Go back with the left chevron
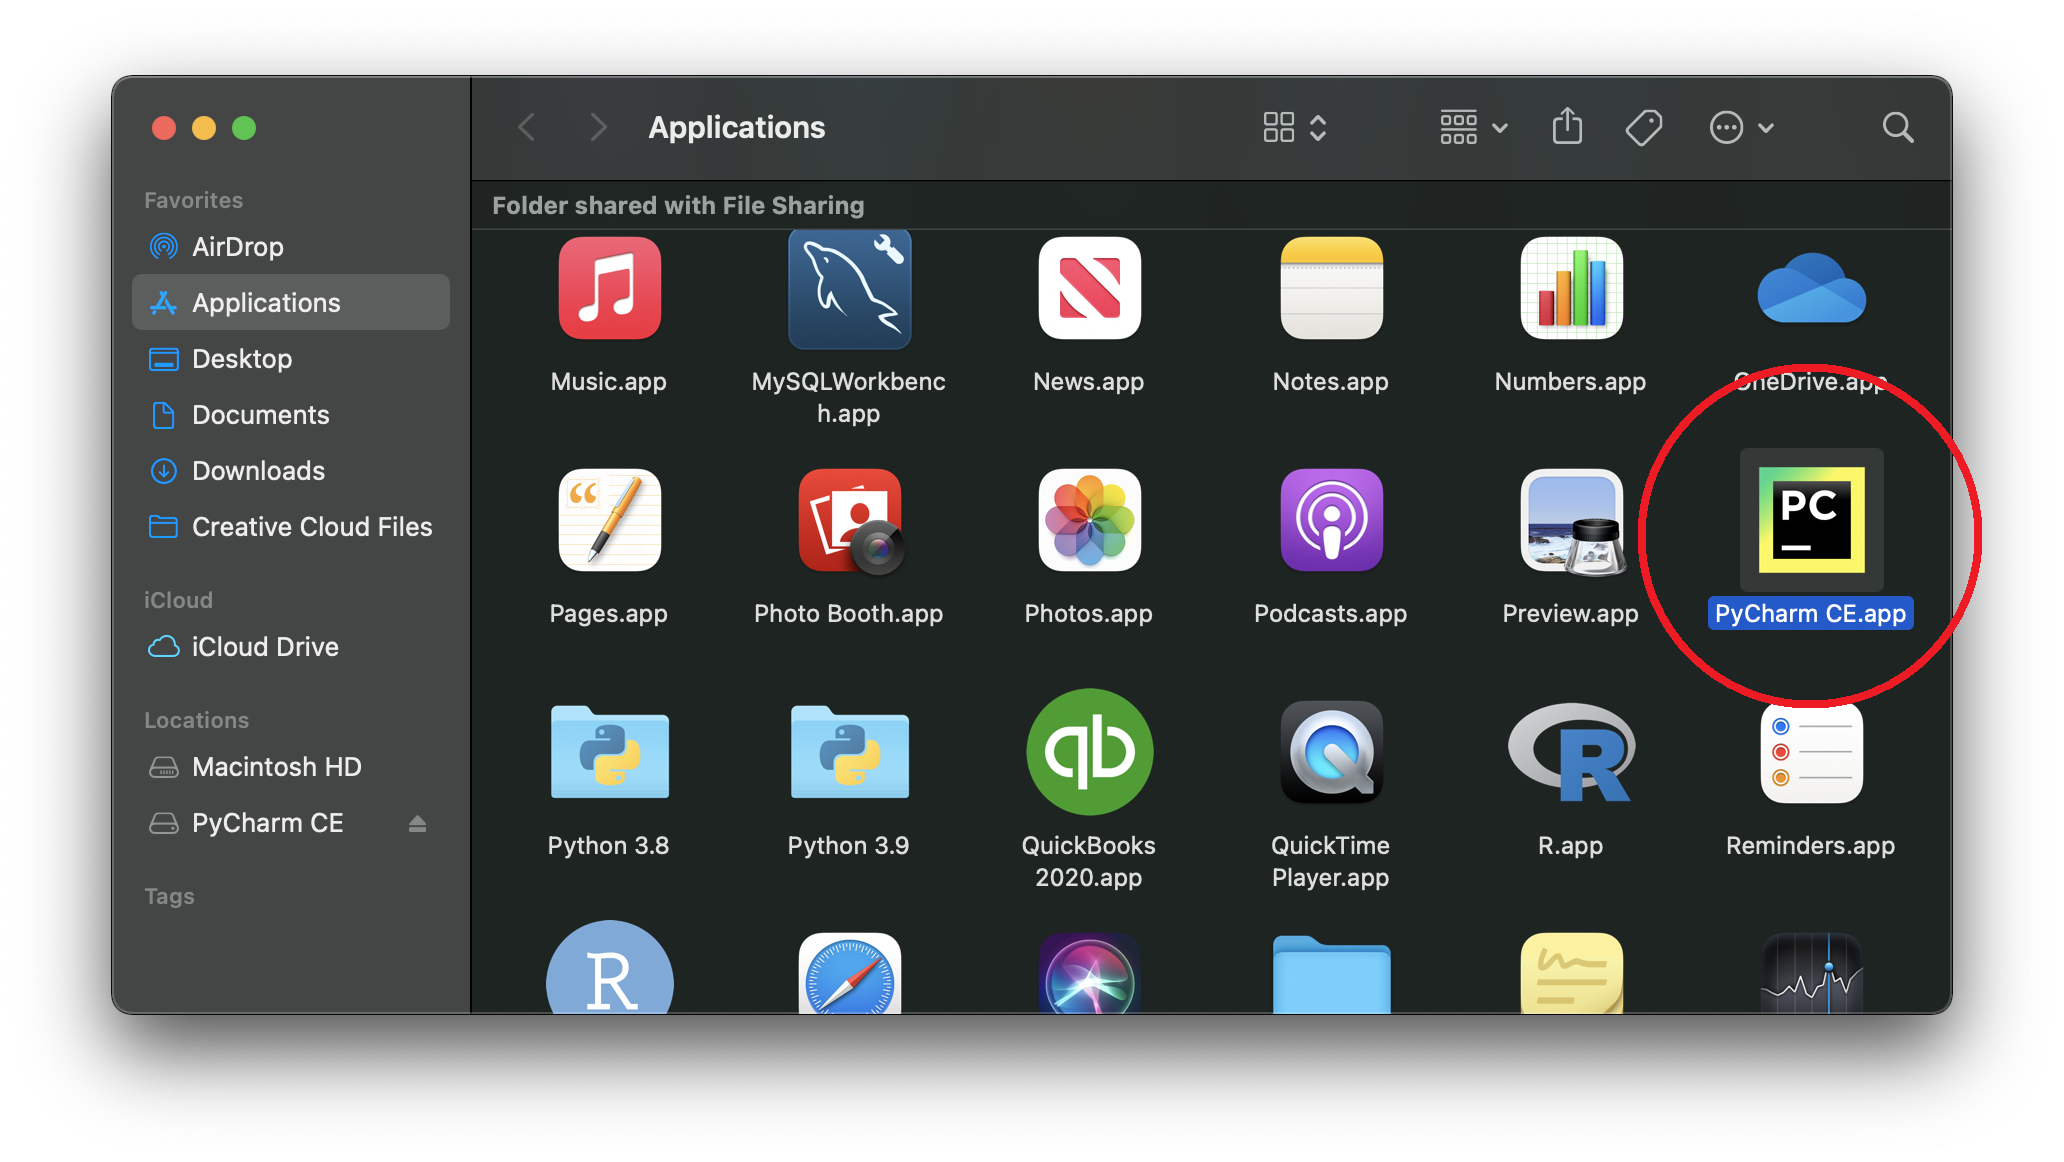2064x1162 pixels. [527, 127]
